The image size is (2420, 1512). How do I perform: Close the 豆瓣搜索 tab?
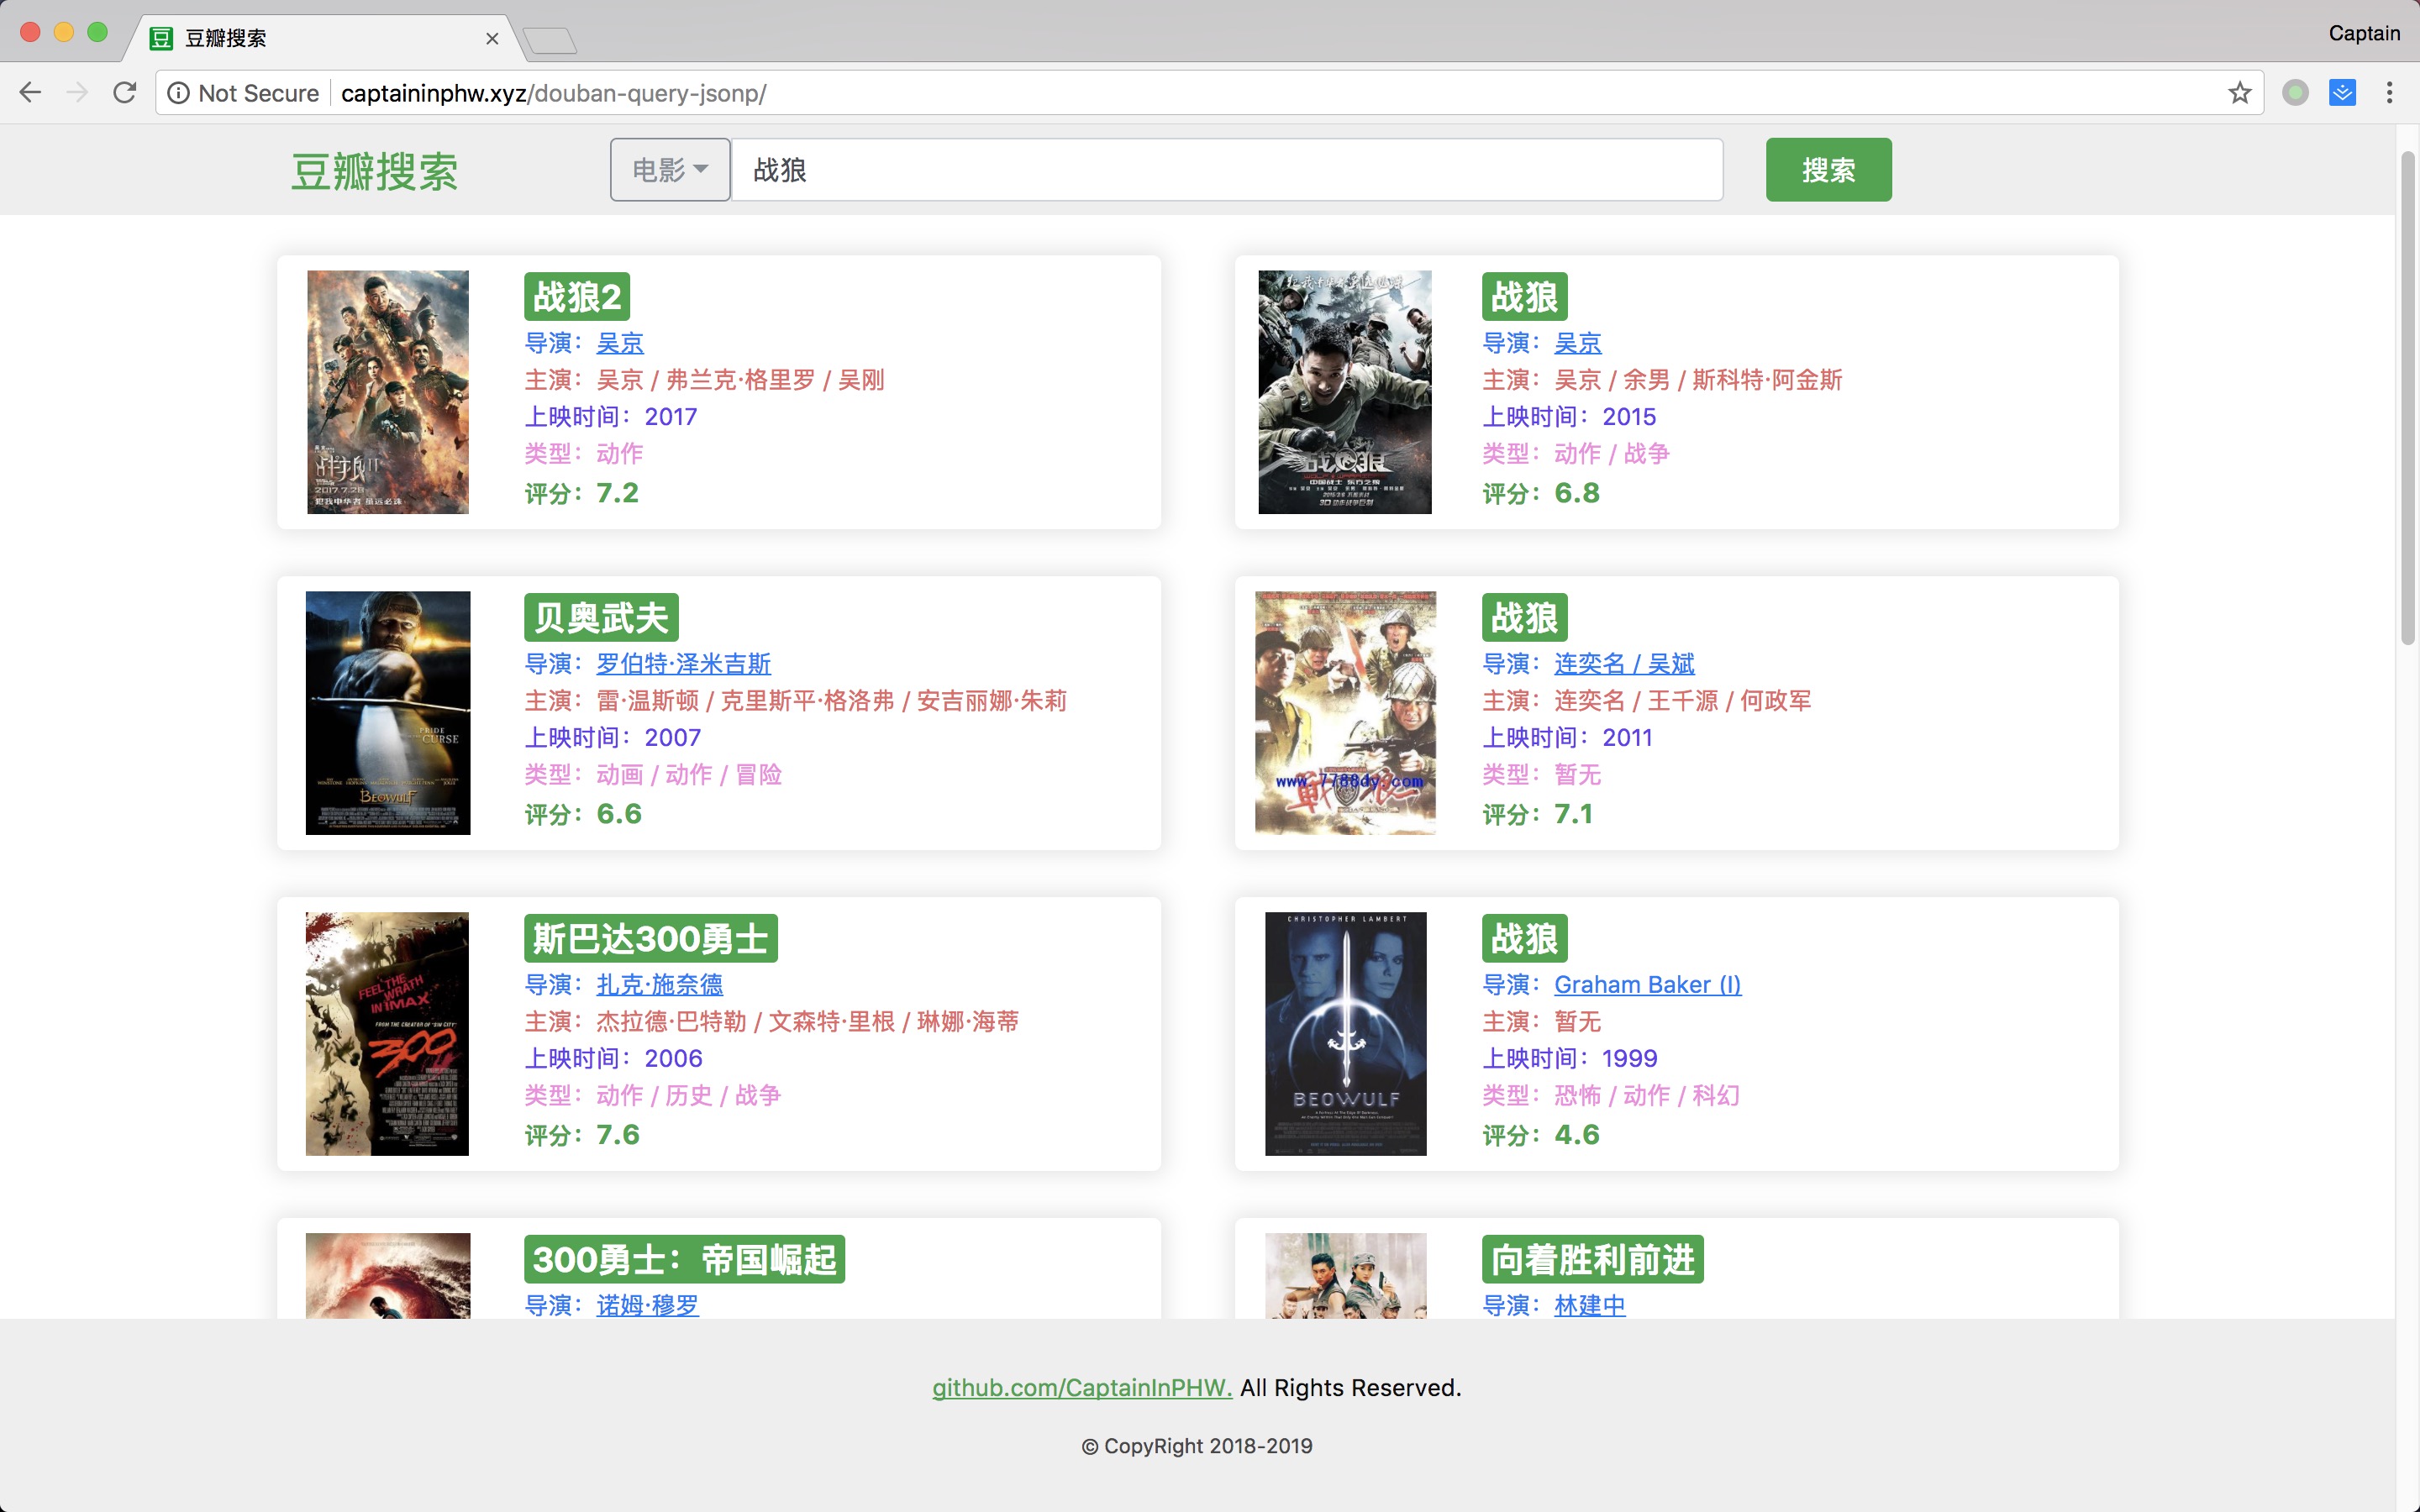(492, 39)
